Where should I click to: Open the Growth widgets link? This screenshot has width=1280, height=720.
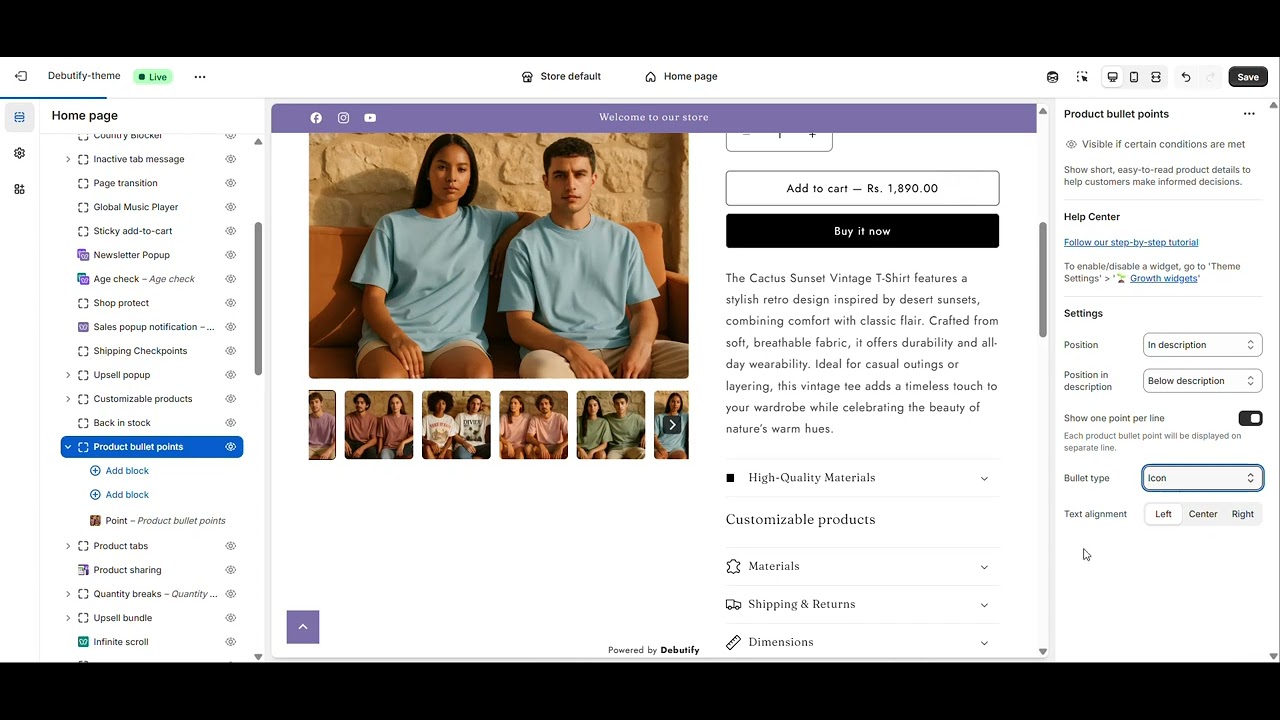(x=1163, y=278)
